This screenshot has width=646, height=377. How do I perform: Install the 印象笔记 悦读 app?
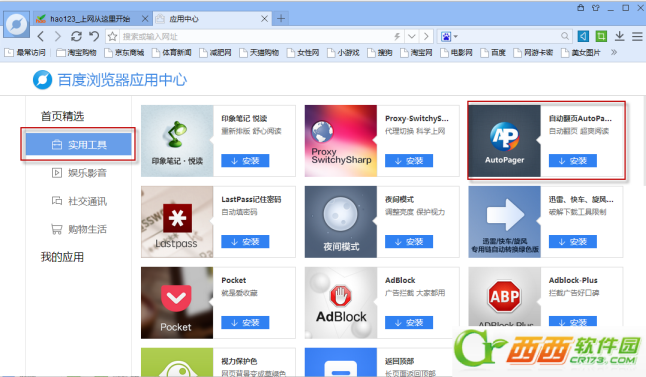tap(245, 161)
